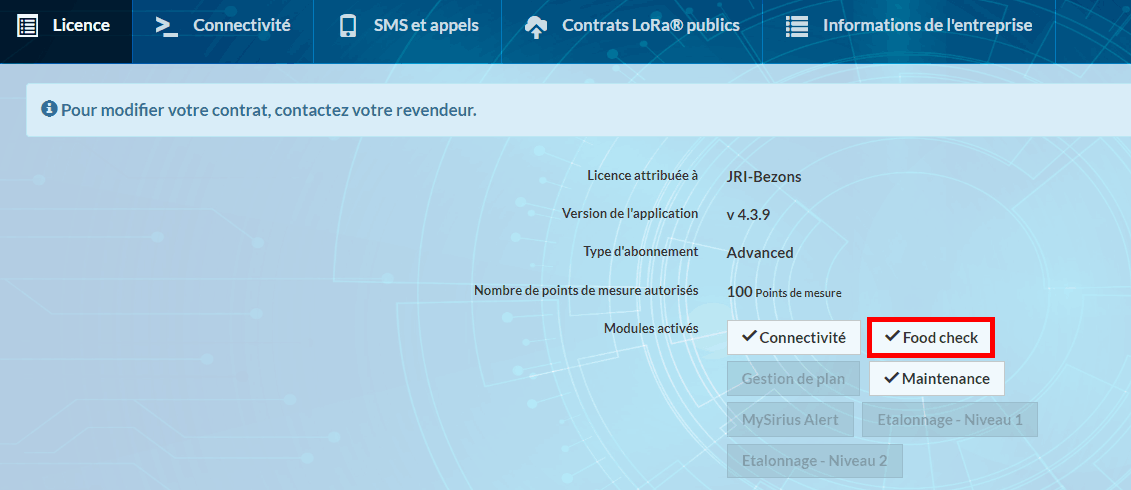
Task: Click the JRI-Bezons licence holder value
Action: [764, 176]
